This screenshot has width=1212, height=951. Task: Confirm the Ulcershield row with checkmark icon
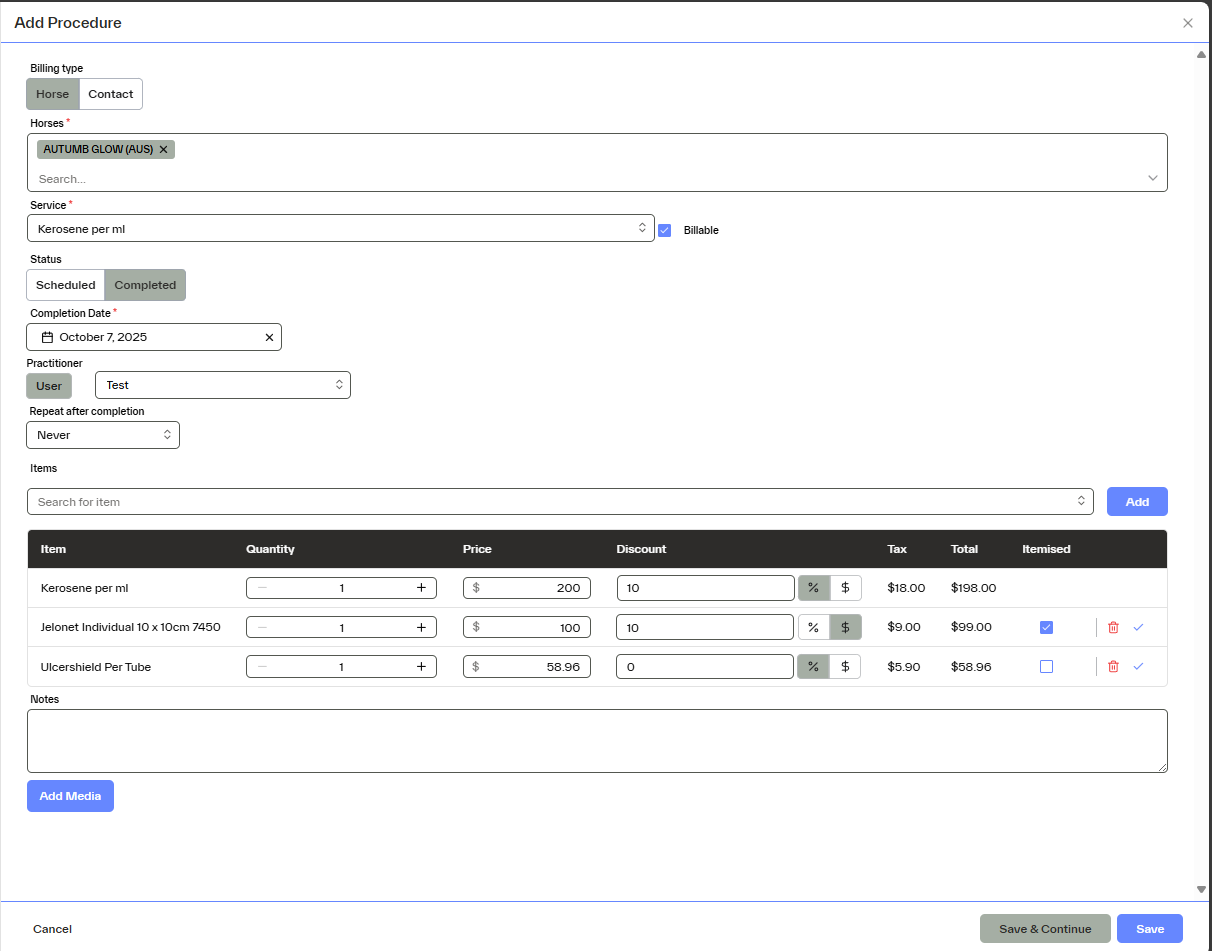click(1138, 666)
